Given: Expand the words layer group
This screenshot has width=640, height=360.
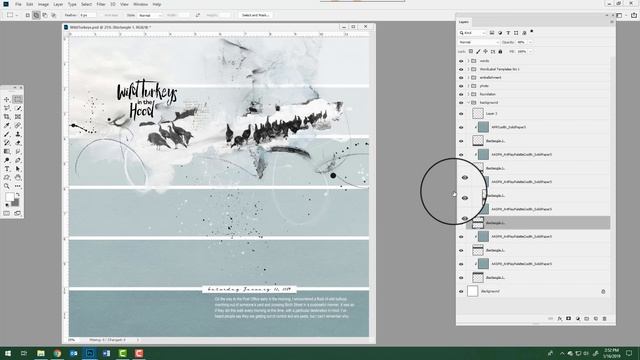Looking at the screenshot, I should (x=468, y=61).
